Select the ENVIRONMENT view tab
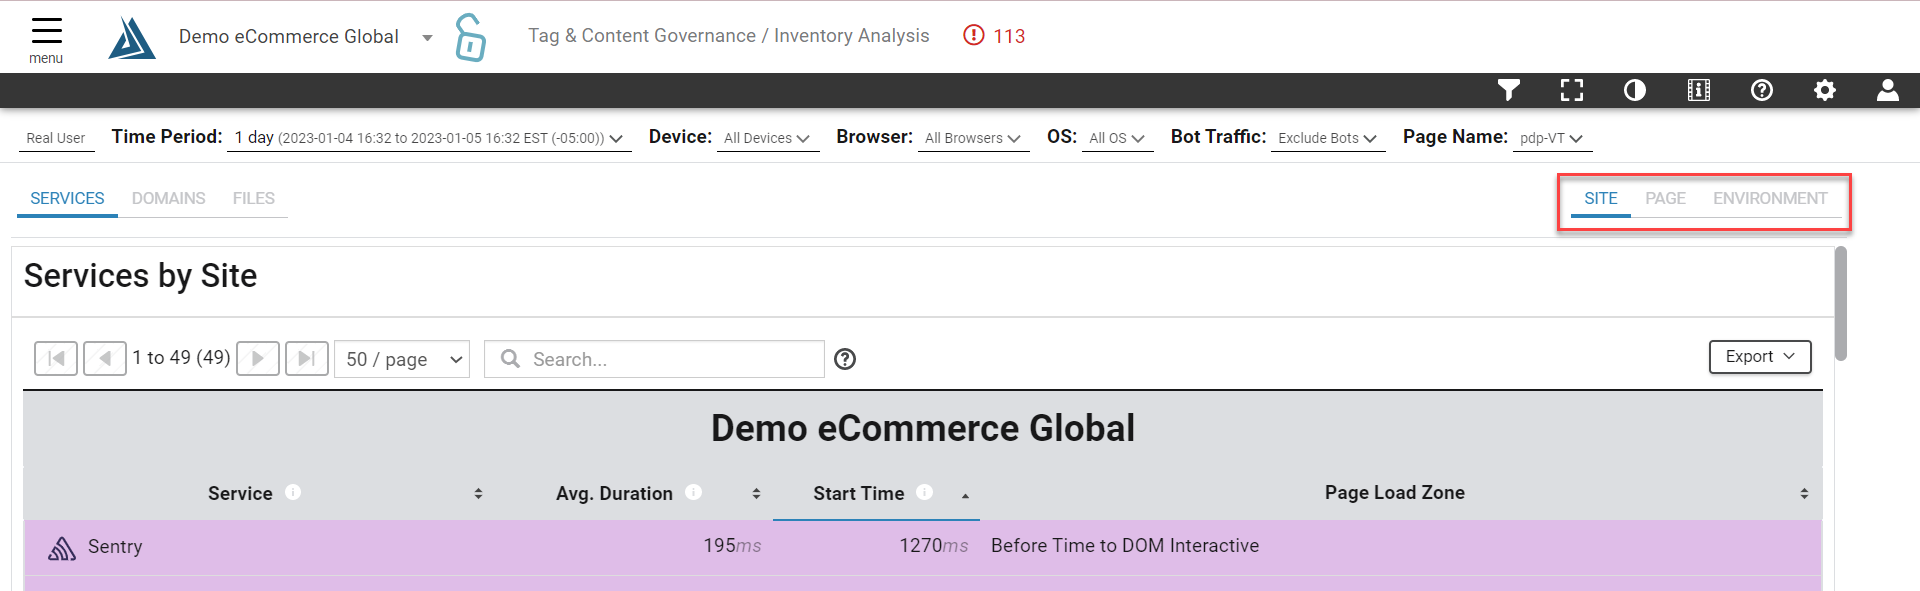1920x591 pixels. click(1770, 198)
